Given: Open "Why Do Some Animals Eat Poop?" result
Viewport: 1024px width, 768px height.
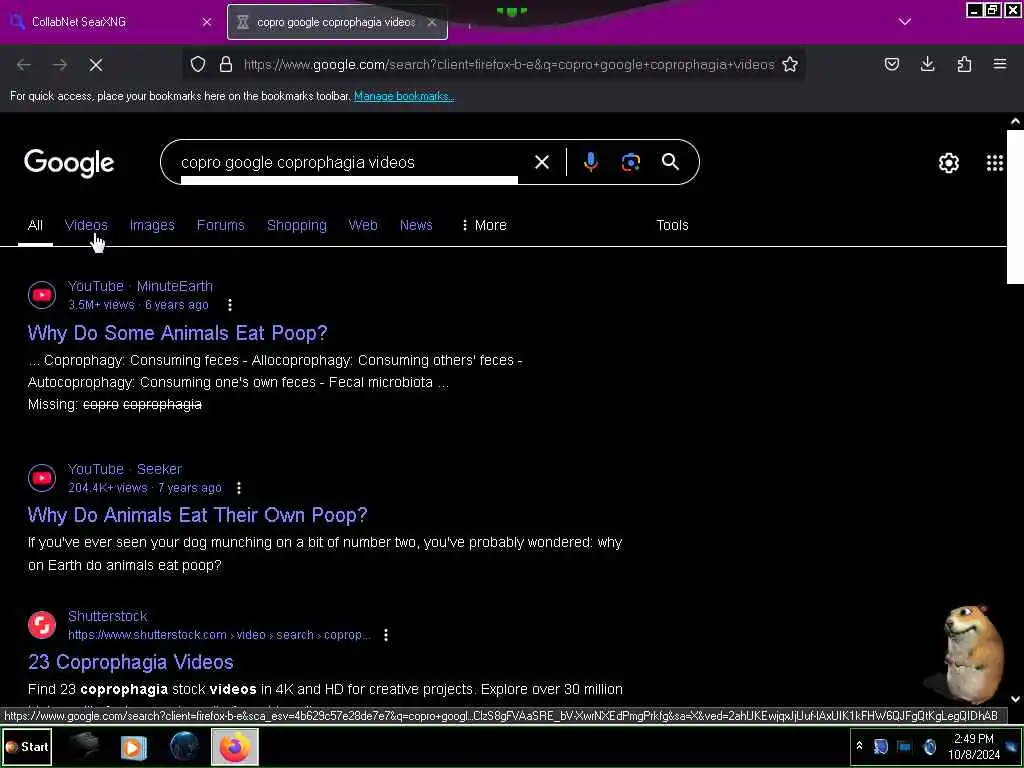Looking at the screenshot, I should tap(178, 333).
